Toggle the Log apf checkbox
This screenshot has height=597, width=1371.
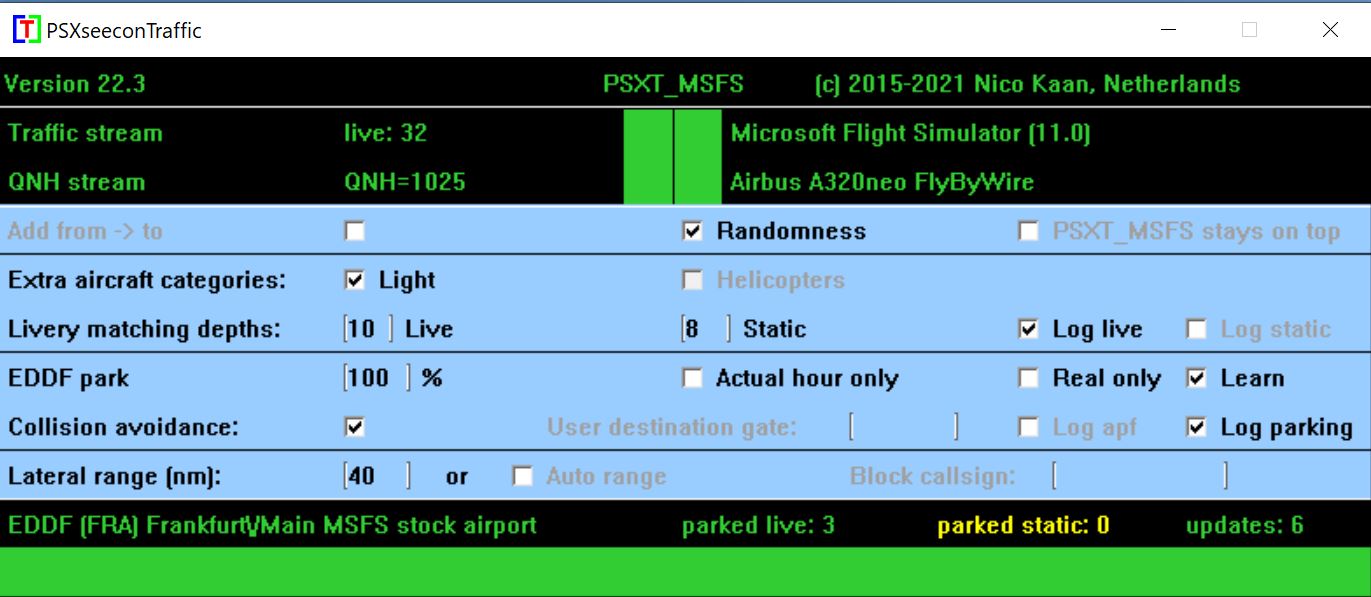1028,427
